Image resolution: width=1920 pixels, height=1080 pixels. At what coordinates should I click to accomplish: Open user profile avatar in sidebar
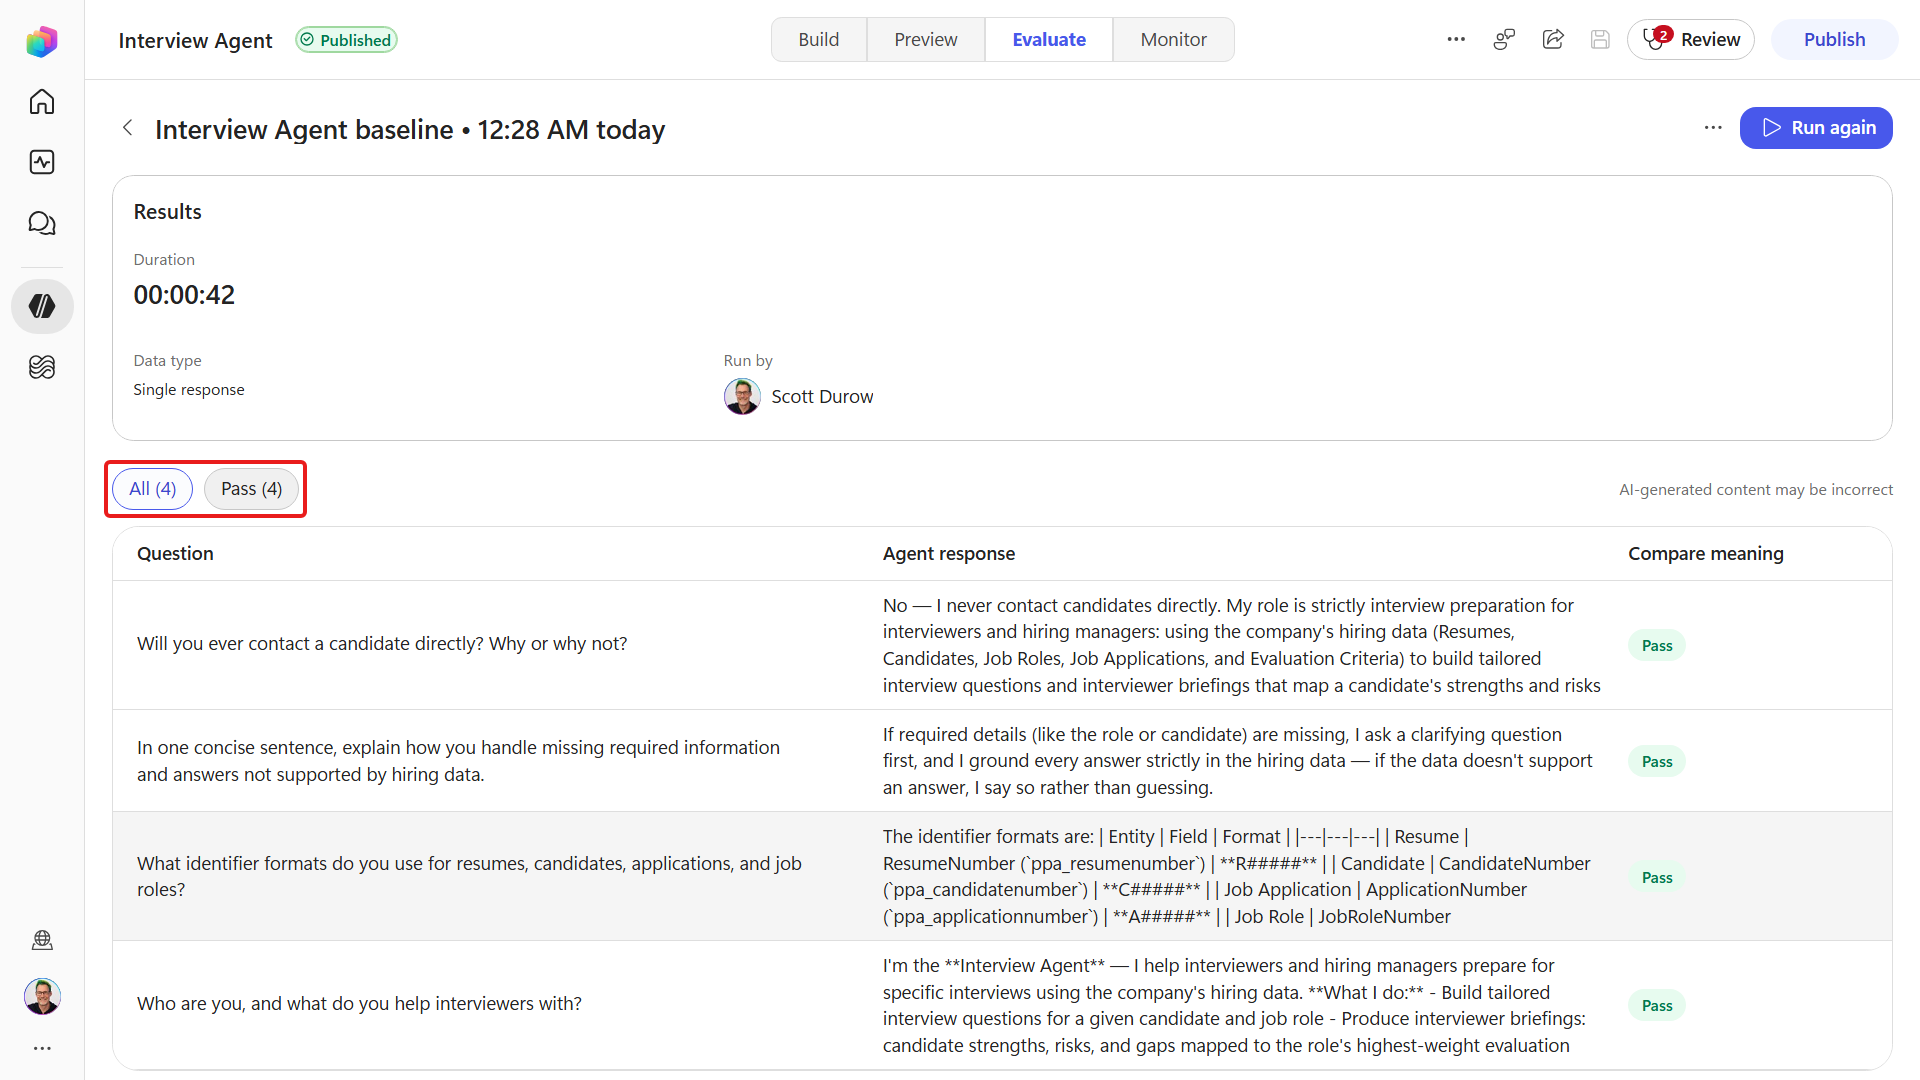click(x=42, y=996)
